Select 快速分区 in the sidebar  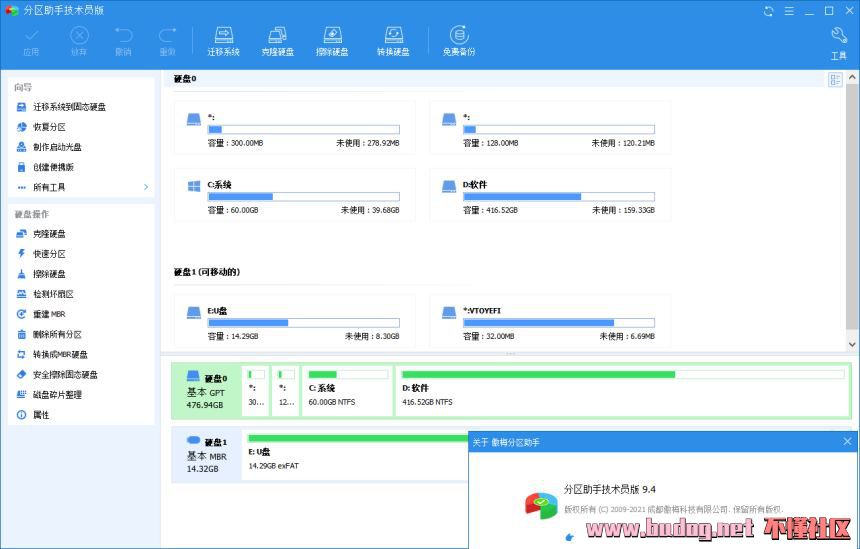49,254
